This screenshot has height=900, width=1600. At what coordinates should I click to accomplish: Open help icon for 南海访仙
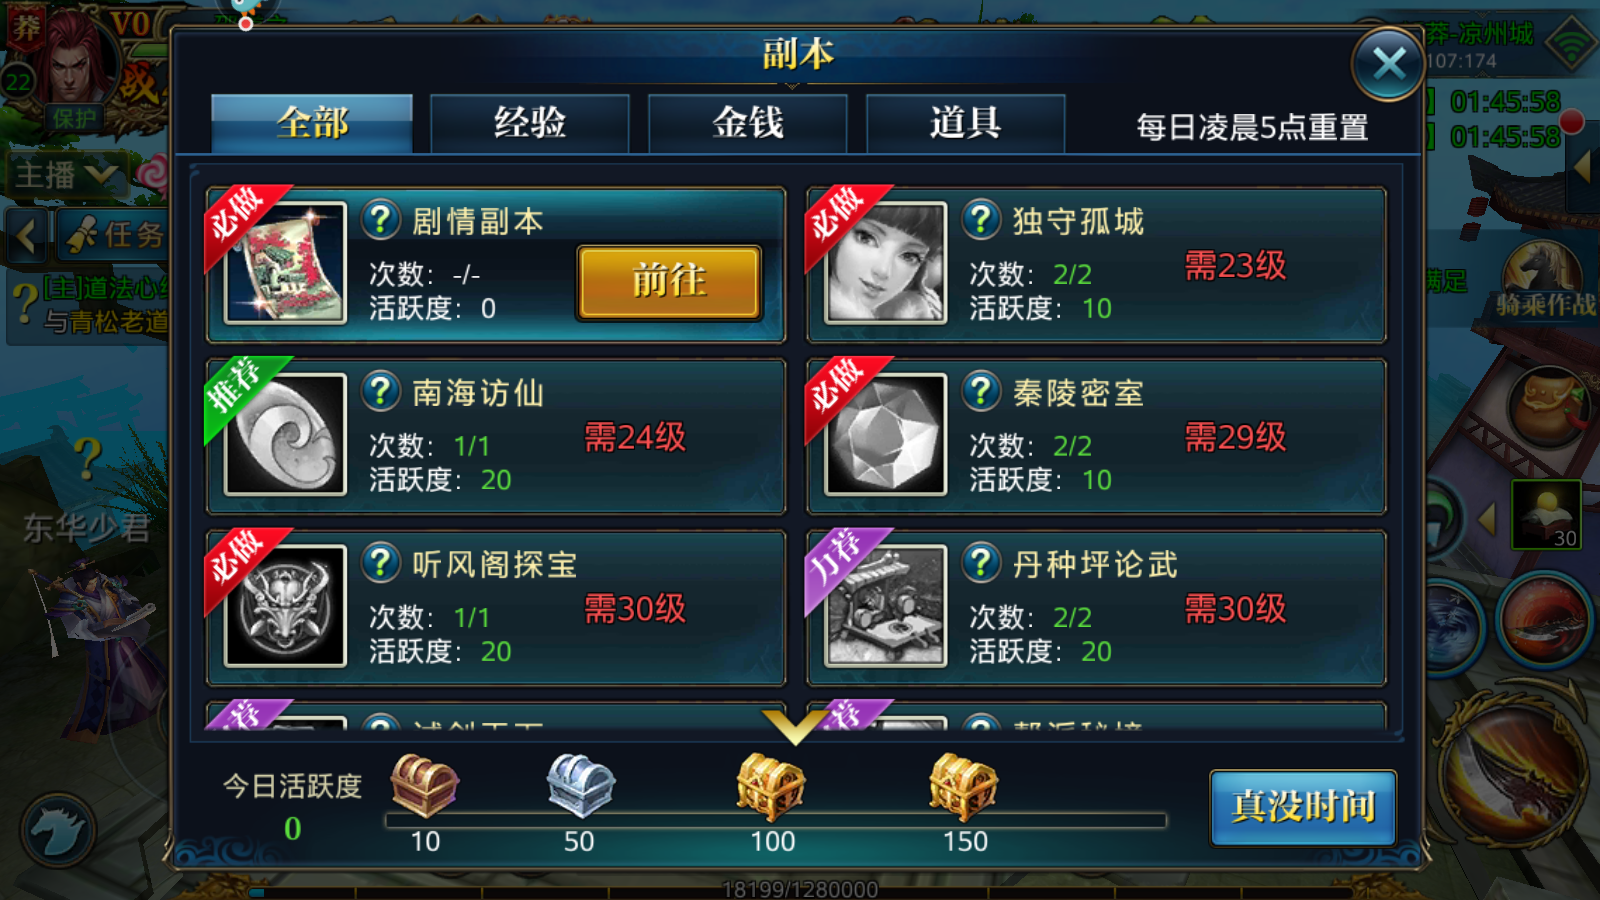[381, 391]
